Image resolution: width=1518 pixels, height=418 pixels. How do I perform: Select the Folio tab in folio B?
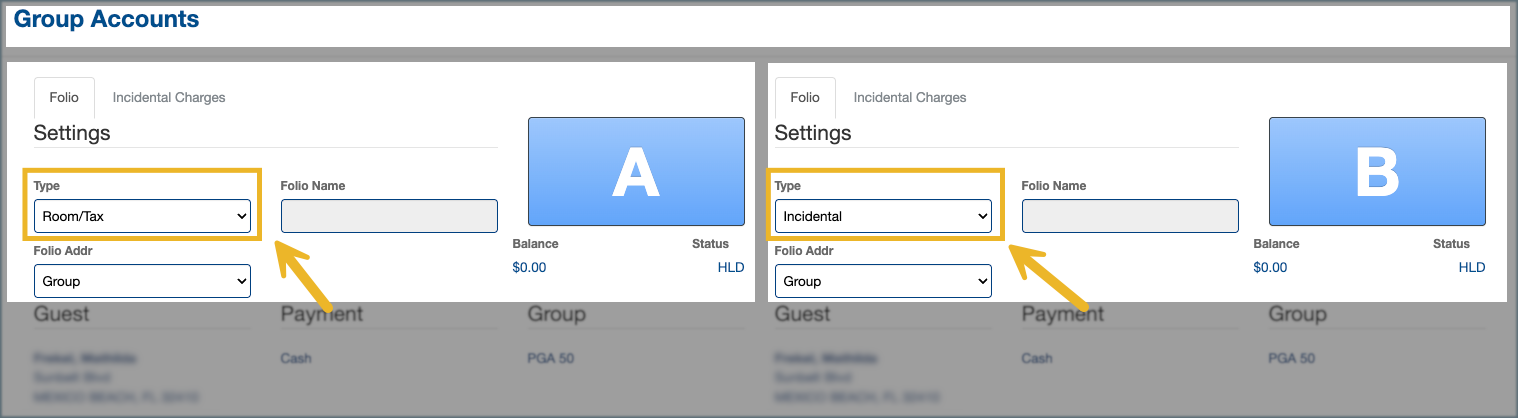805,98
